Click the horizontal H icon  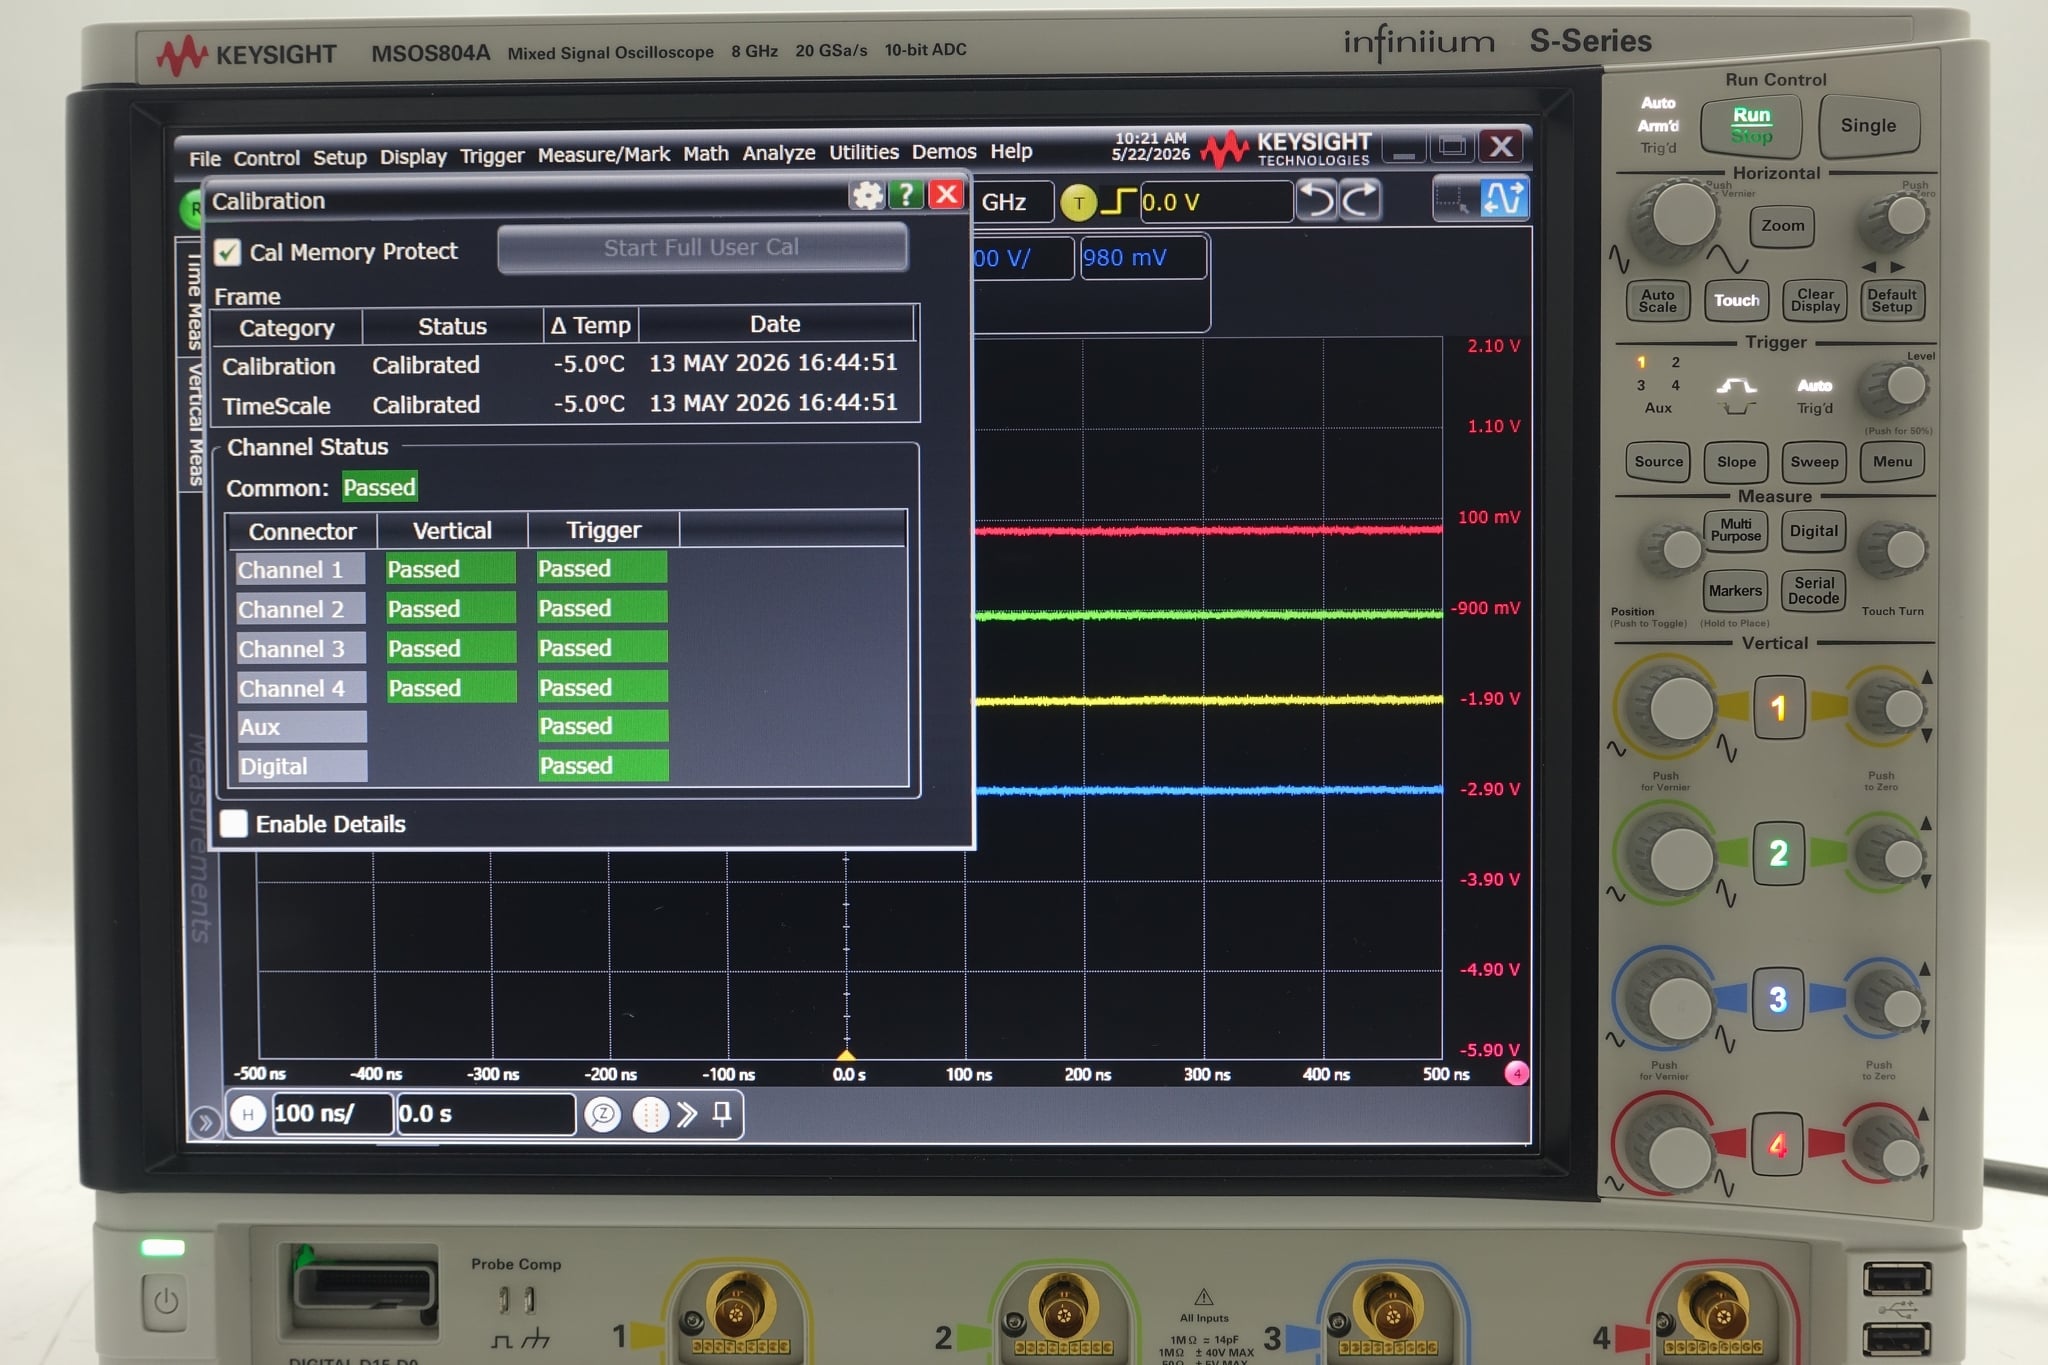(248, 1113)
